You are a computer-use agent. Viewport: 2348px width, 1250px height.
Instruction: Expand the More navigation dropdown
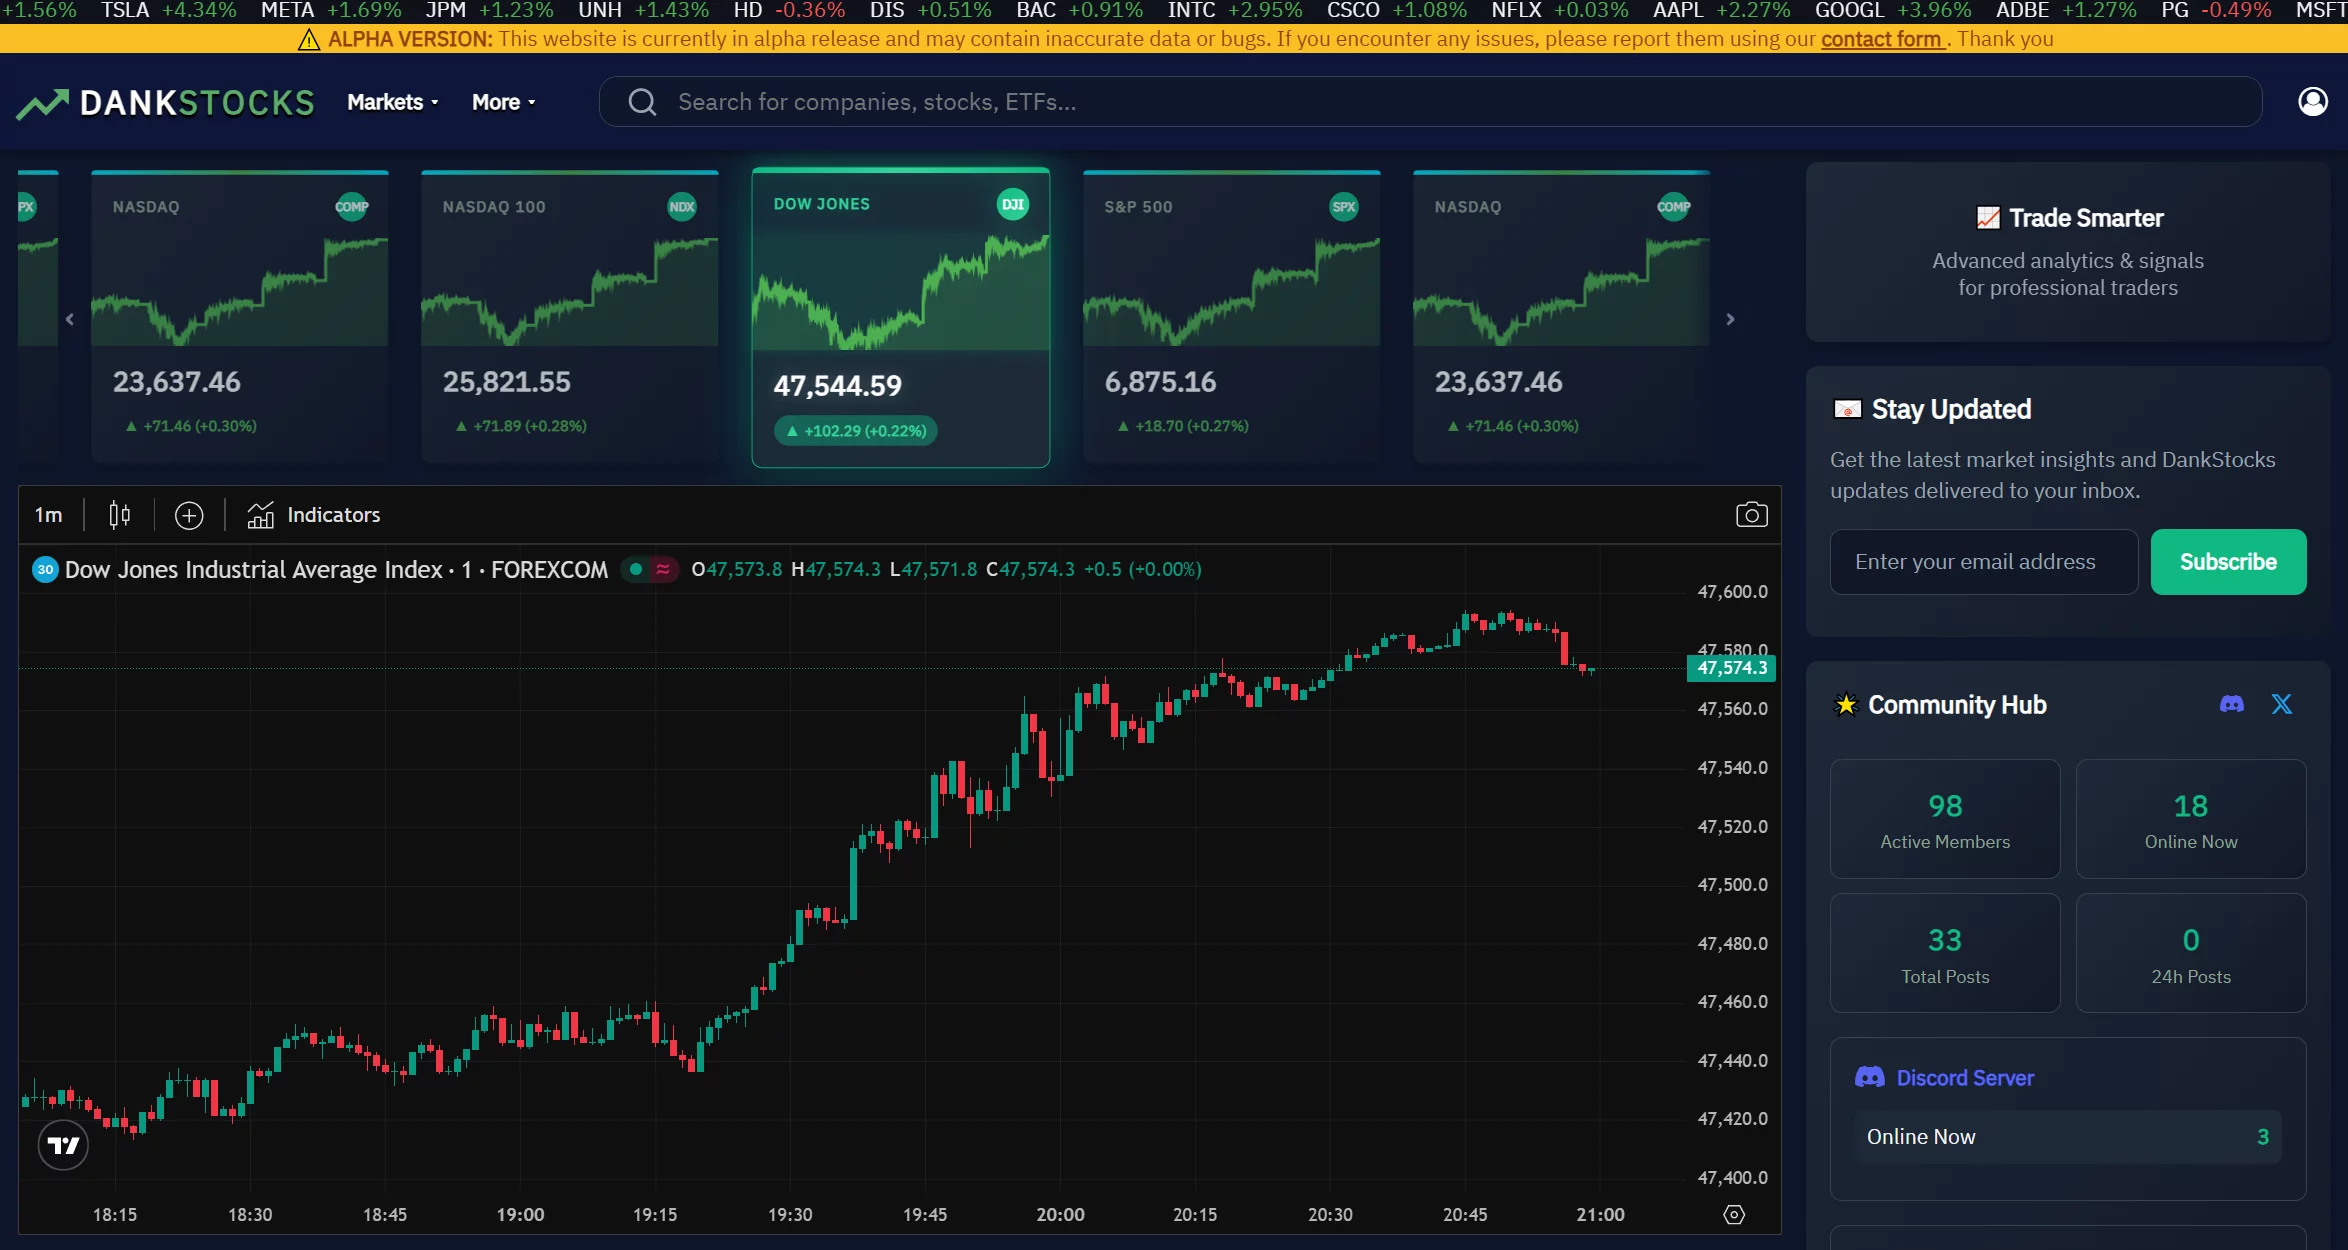pyautogui.click(x=501, y=101)
